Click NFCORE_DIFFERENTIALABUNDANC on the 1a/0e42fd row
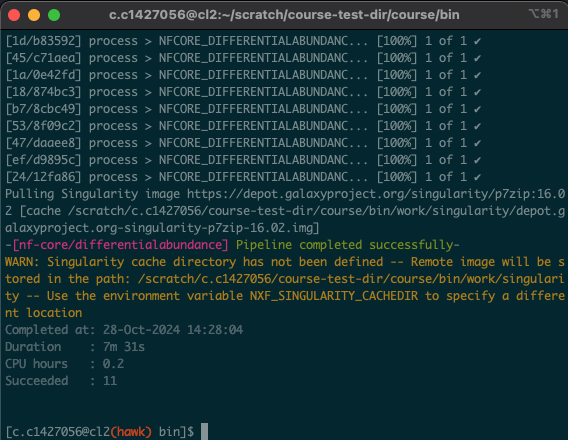 [254, 75]
